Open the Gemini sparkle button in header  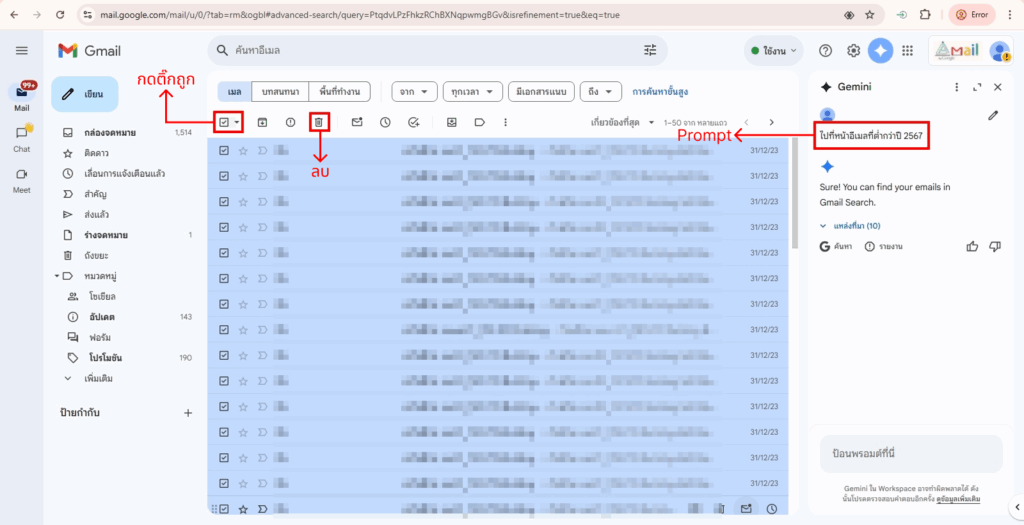pos(880,50)
